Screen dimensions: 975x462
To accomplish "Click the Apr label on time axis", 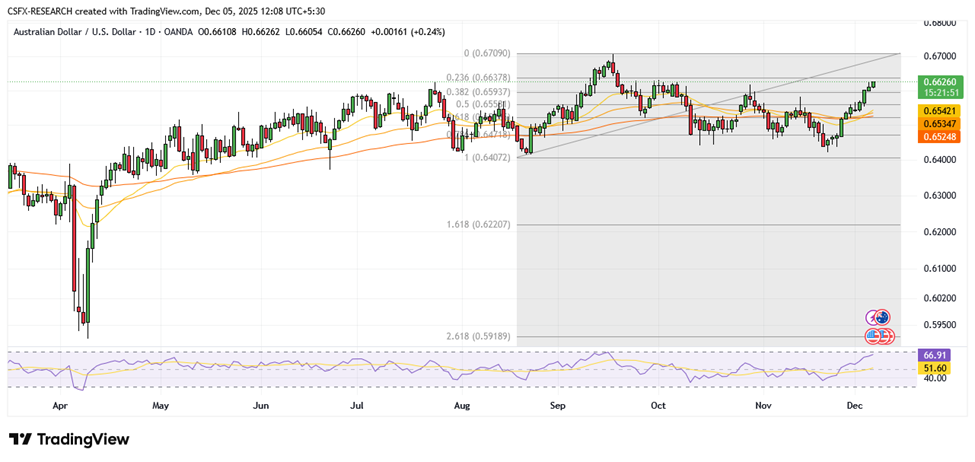I will pos(59,407).
